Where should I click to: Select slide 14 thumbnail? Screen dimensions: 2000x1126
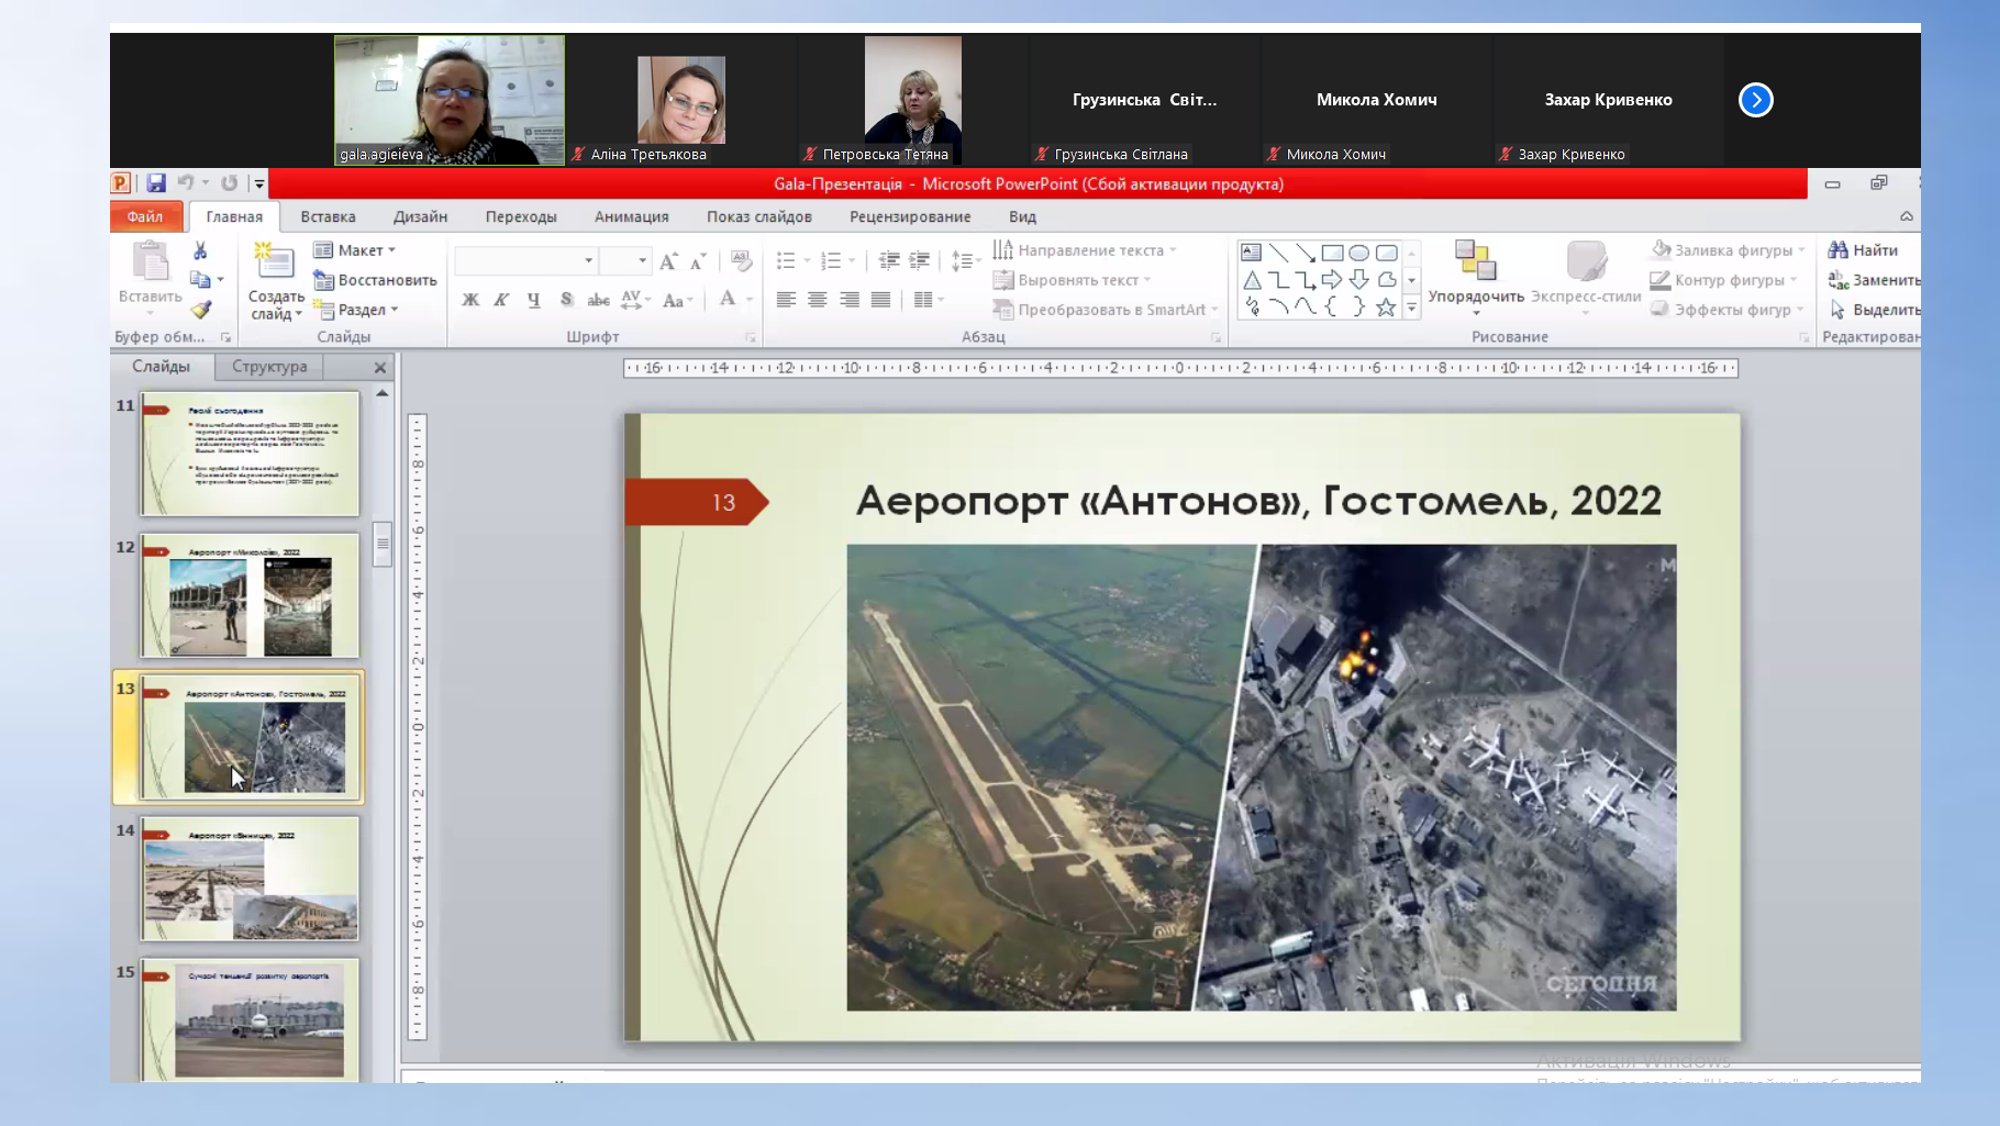250,879
